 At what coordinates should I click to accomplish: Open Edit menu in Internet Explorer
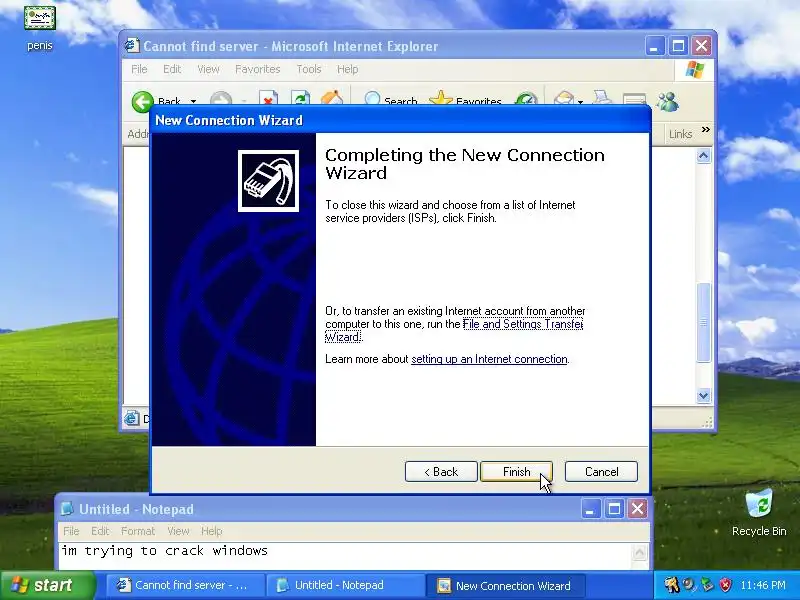point(172,69)
